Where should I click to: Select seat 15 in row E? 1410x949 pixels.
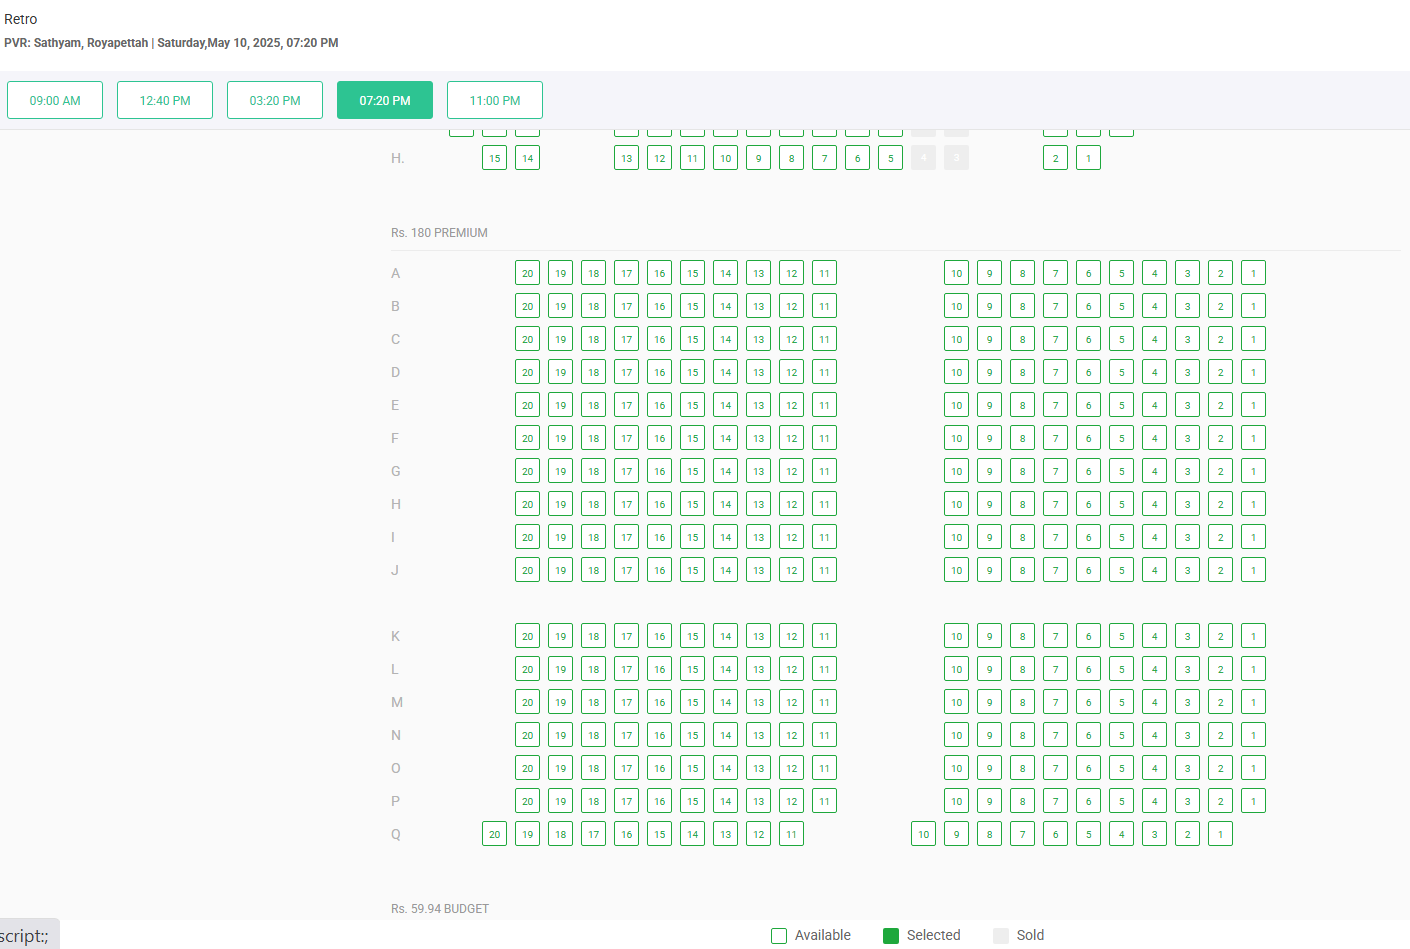click(x=692, y=405)
